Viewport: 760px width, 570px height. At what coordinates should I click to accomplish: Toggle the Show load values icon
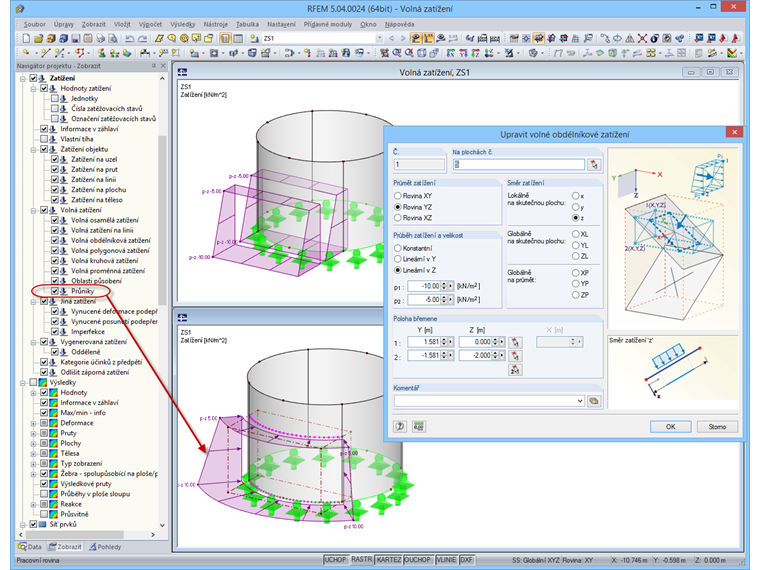(428, 38)
